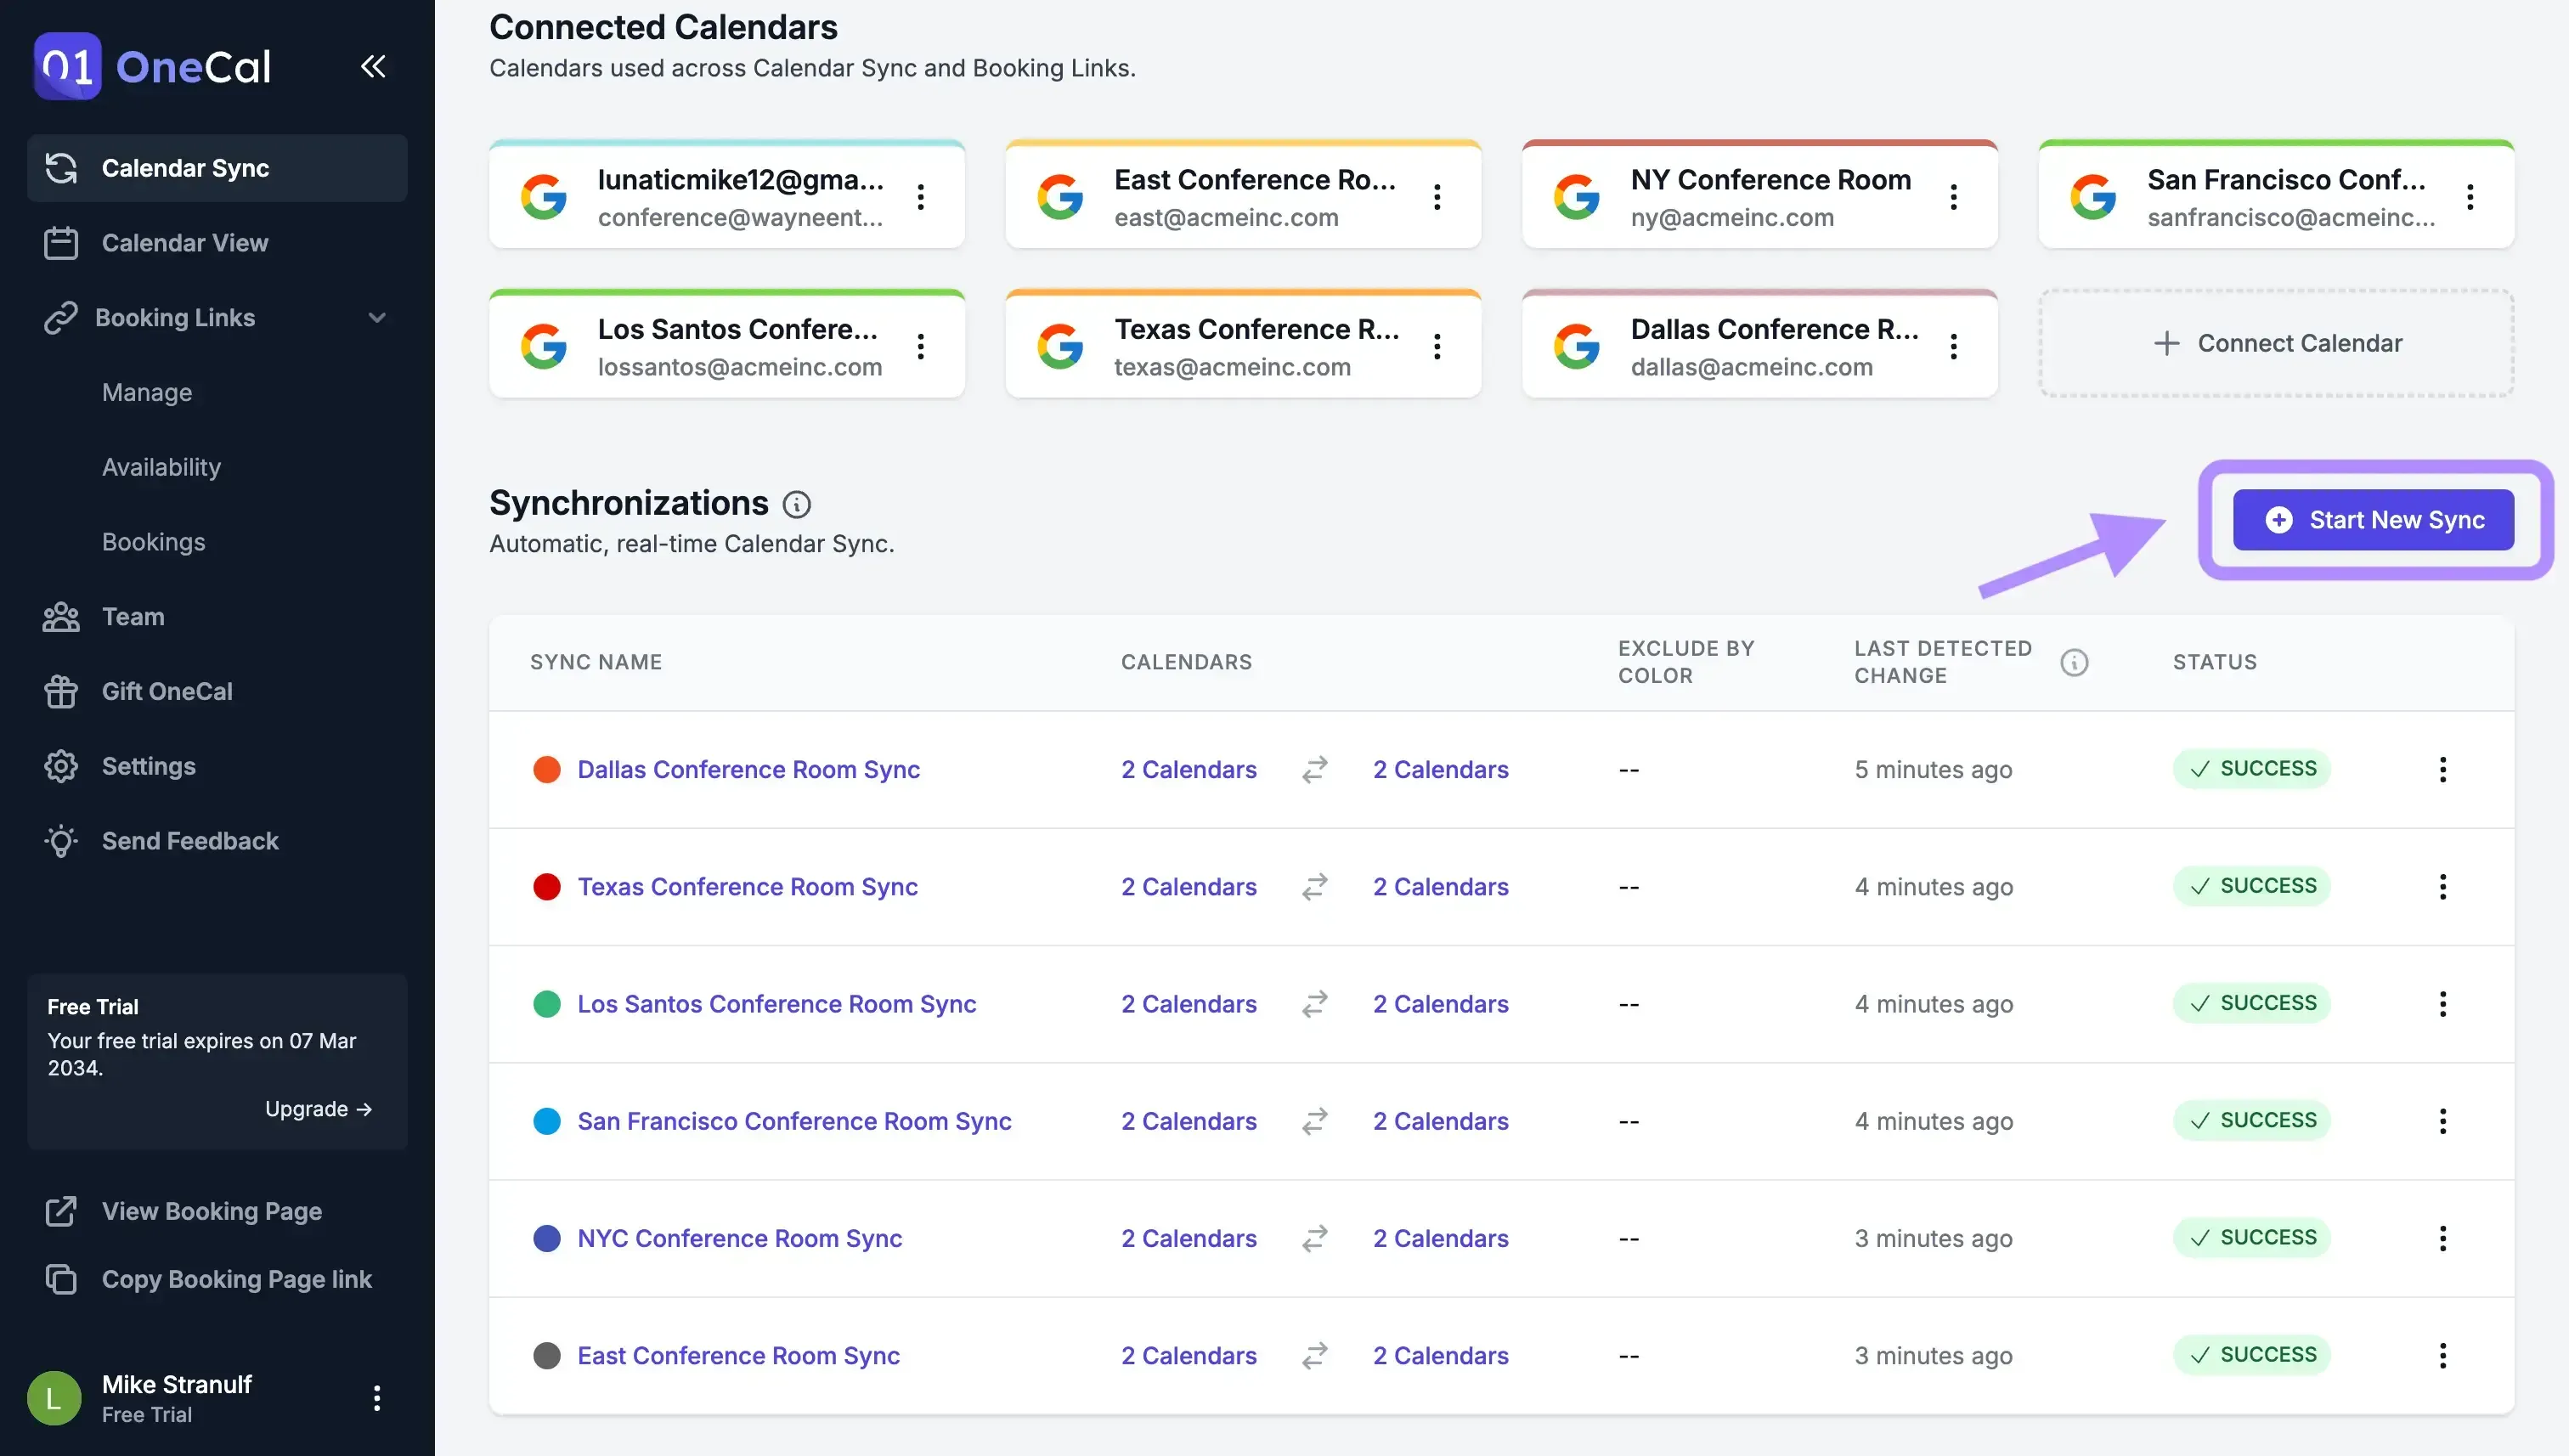Viewport: 2569px width, 1456px height.
Task: Open options menu for Texas Conference Room Sync row
Action: click(2442, 886)
